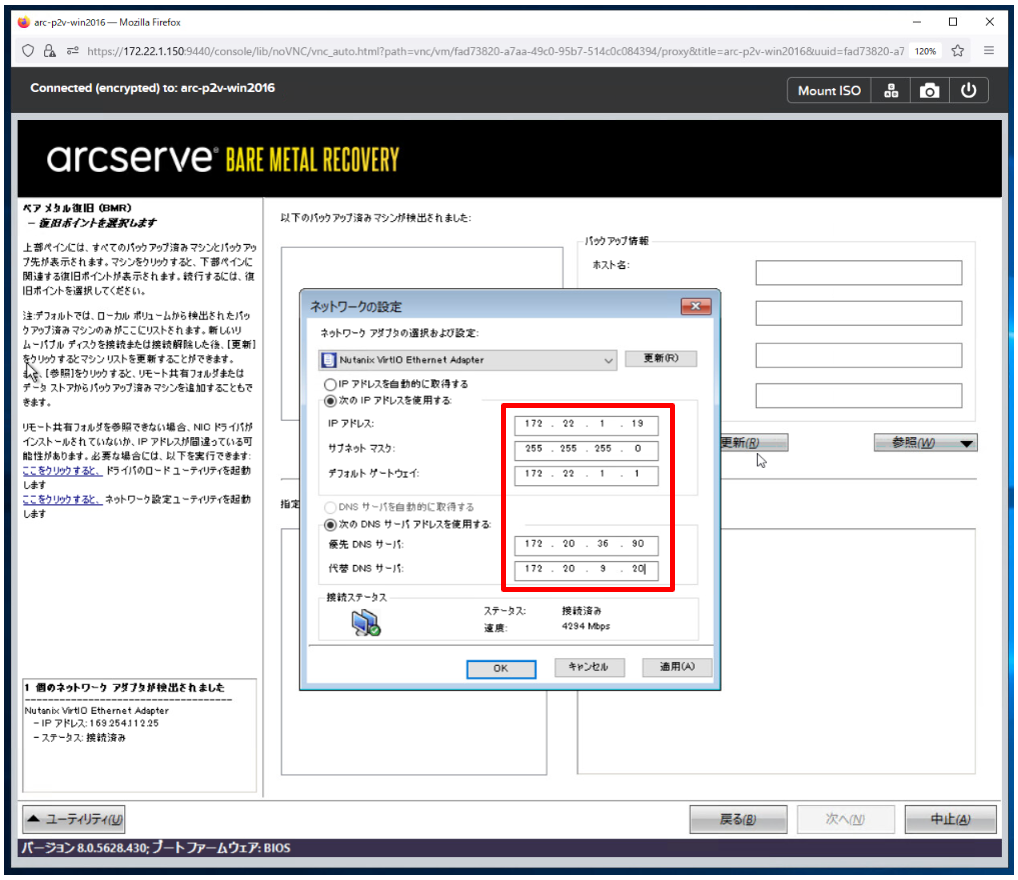Image resolution: width=1018 pixels, height=880 pixels.
Task: Open the ユーティリティ(U) menu button
Action: tap(74, 820)
